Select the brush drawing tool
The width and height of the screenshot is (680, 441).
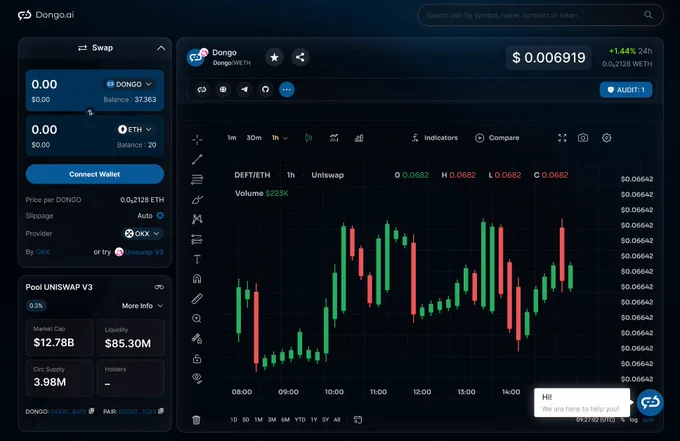[x=197, y=199]
